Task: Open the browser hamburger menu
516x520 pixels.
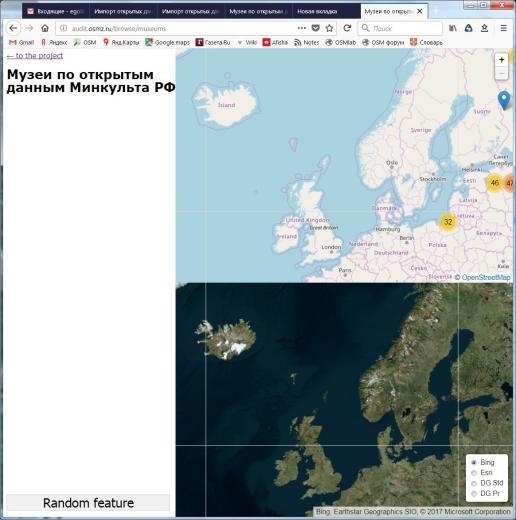Action: coord(503,28)
